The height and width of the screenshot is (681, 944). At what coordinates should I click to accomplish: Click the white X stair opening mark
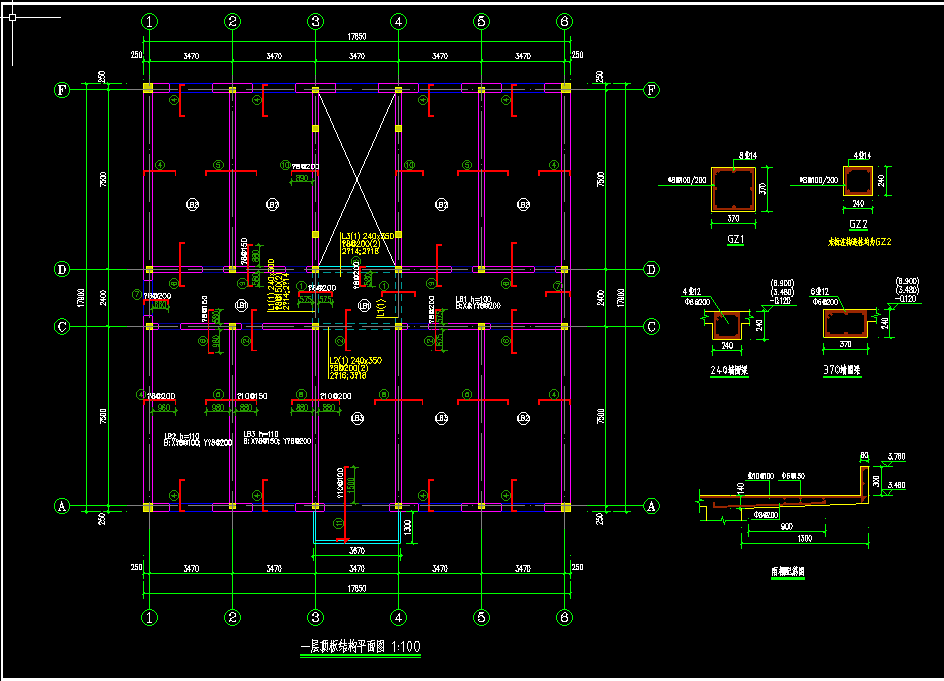pyautogui.click(x=357, y=179)
